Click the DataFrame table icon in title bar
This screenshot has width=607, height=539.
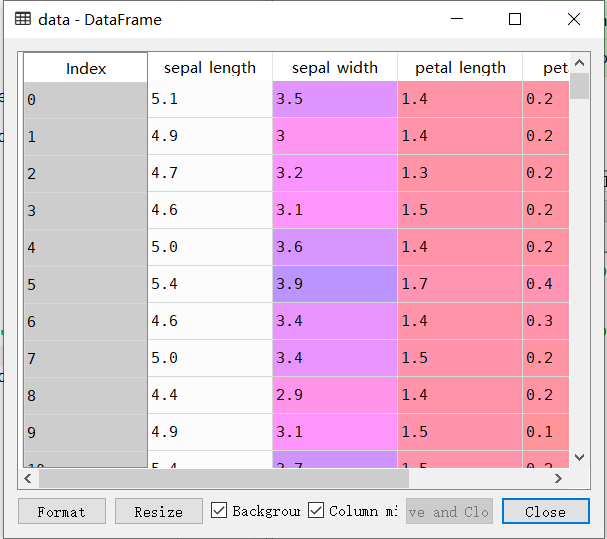pos(22,19)
